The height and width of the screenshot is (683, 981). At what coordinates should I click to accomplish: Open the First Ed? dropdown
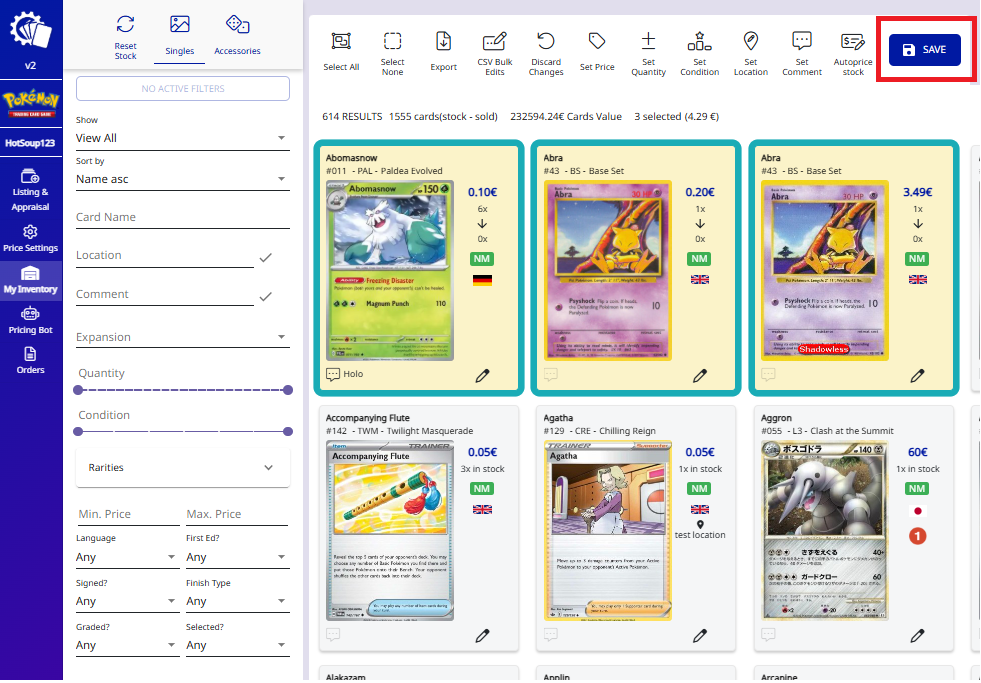coord(238,557)
